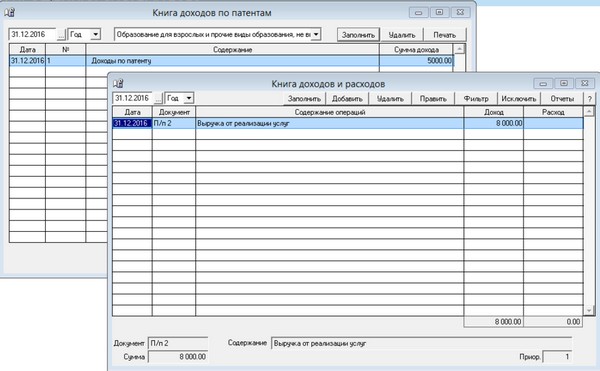This screenshot has height=371, width=600.
Task: Click the 8 000.00 income cell in the row
Action: (x=494, y=123)
